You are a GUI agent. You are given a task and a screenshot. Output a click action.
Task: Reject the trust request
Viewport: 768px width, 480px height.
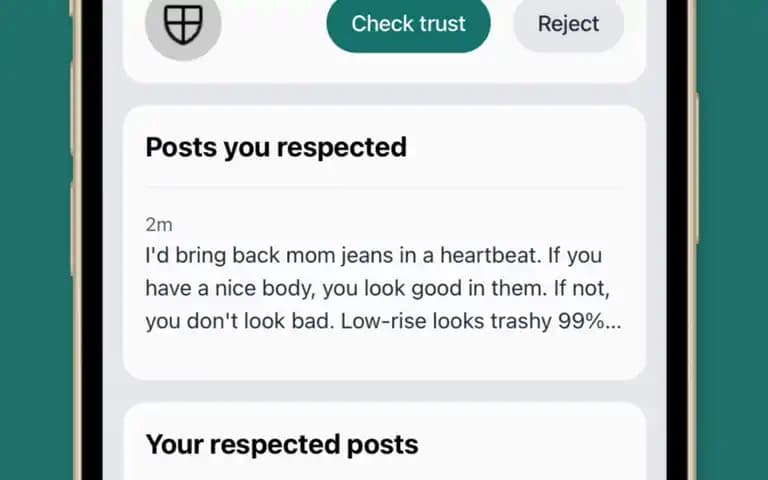tap(568, 24)
